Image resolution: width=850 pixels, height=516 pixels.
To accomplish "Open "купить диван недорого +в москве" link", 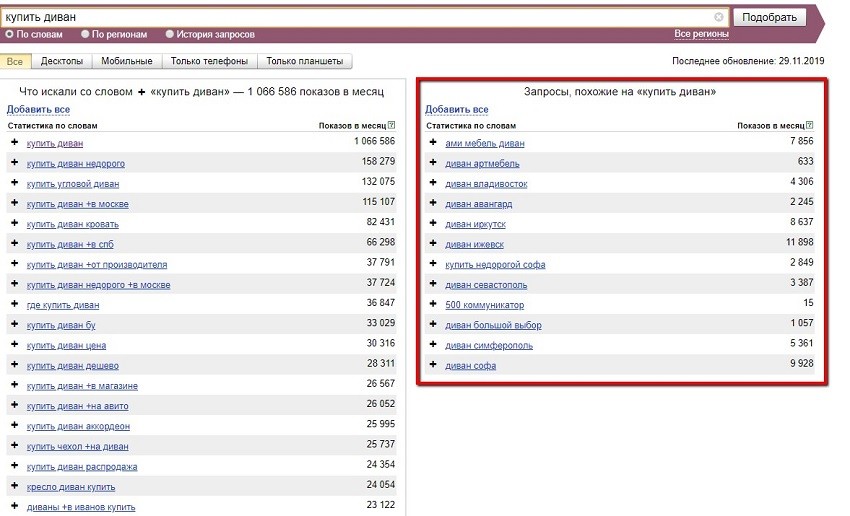I will [99, 285].
